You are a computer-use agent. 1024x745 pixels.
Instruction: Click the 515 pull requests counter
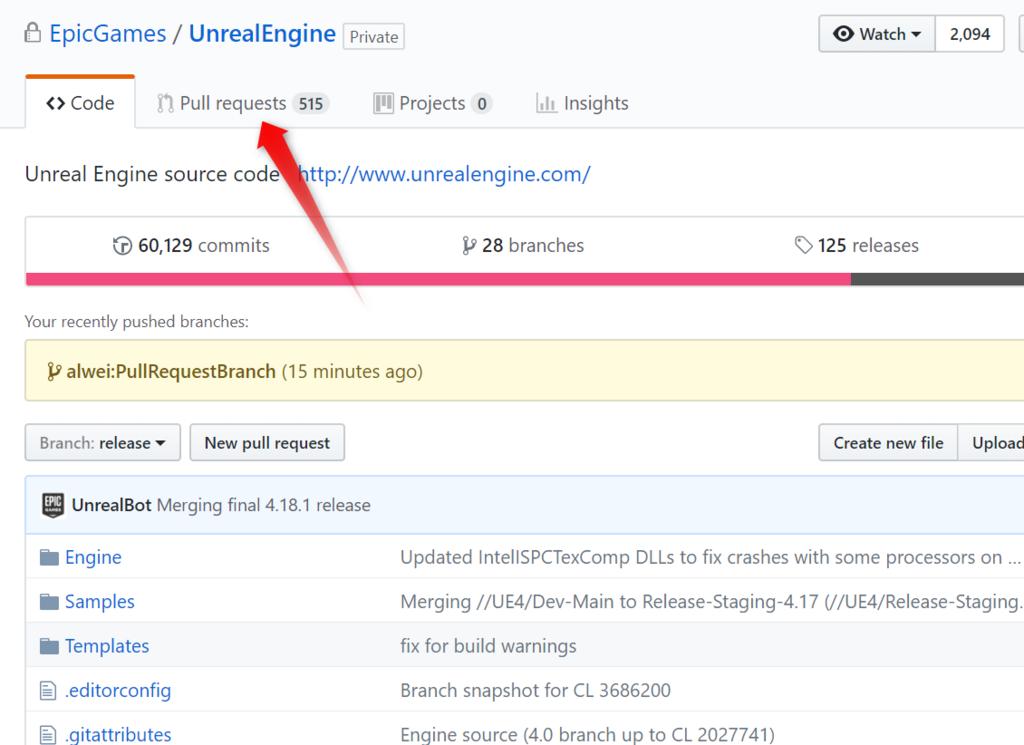311,104
